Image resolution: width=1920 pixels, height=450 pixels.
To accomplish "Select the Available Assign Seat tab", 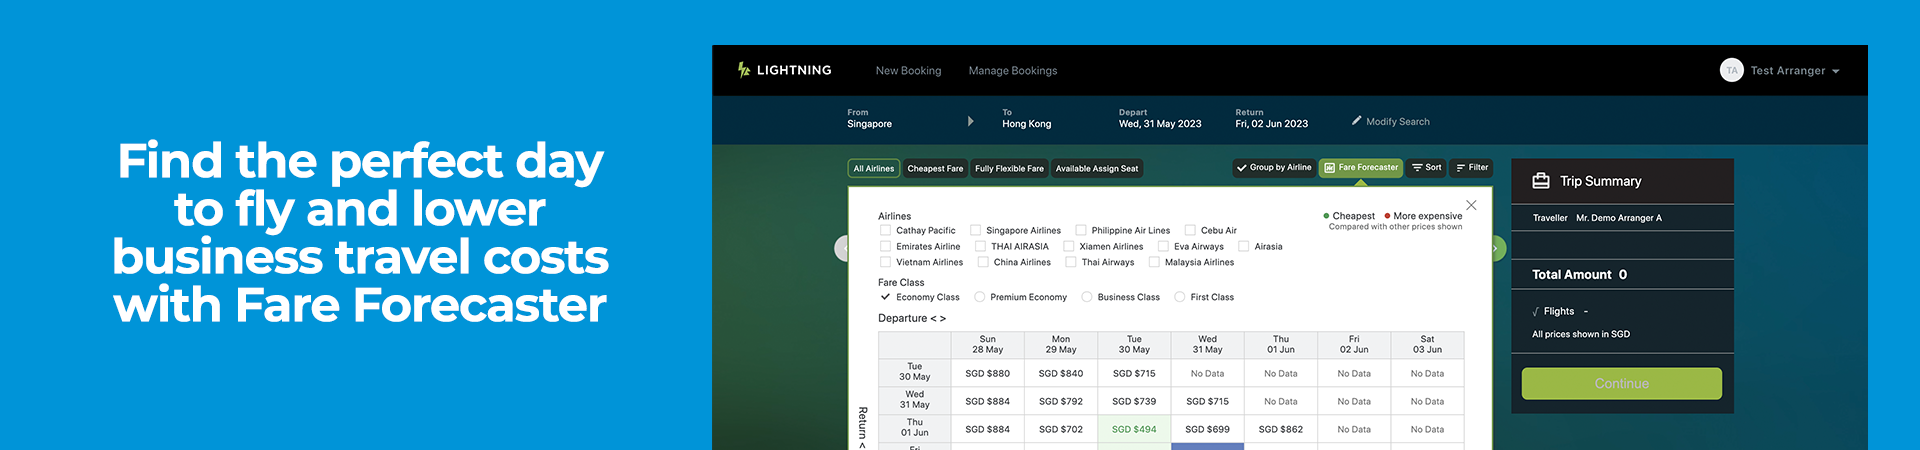I will pos(1096,169).
